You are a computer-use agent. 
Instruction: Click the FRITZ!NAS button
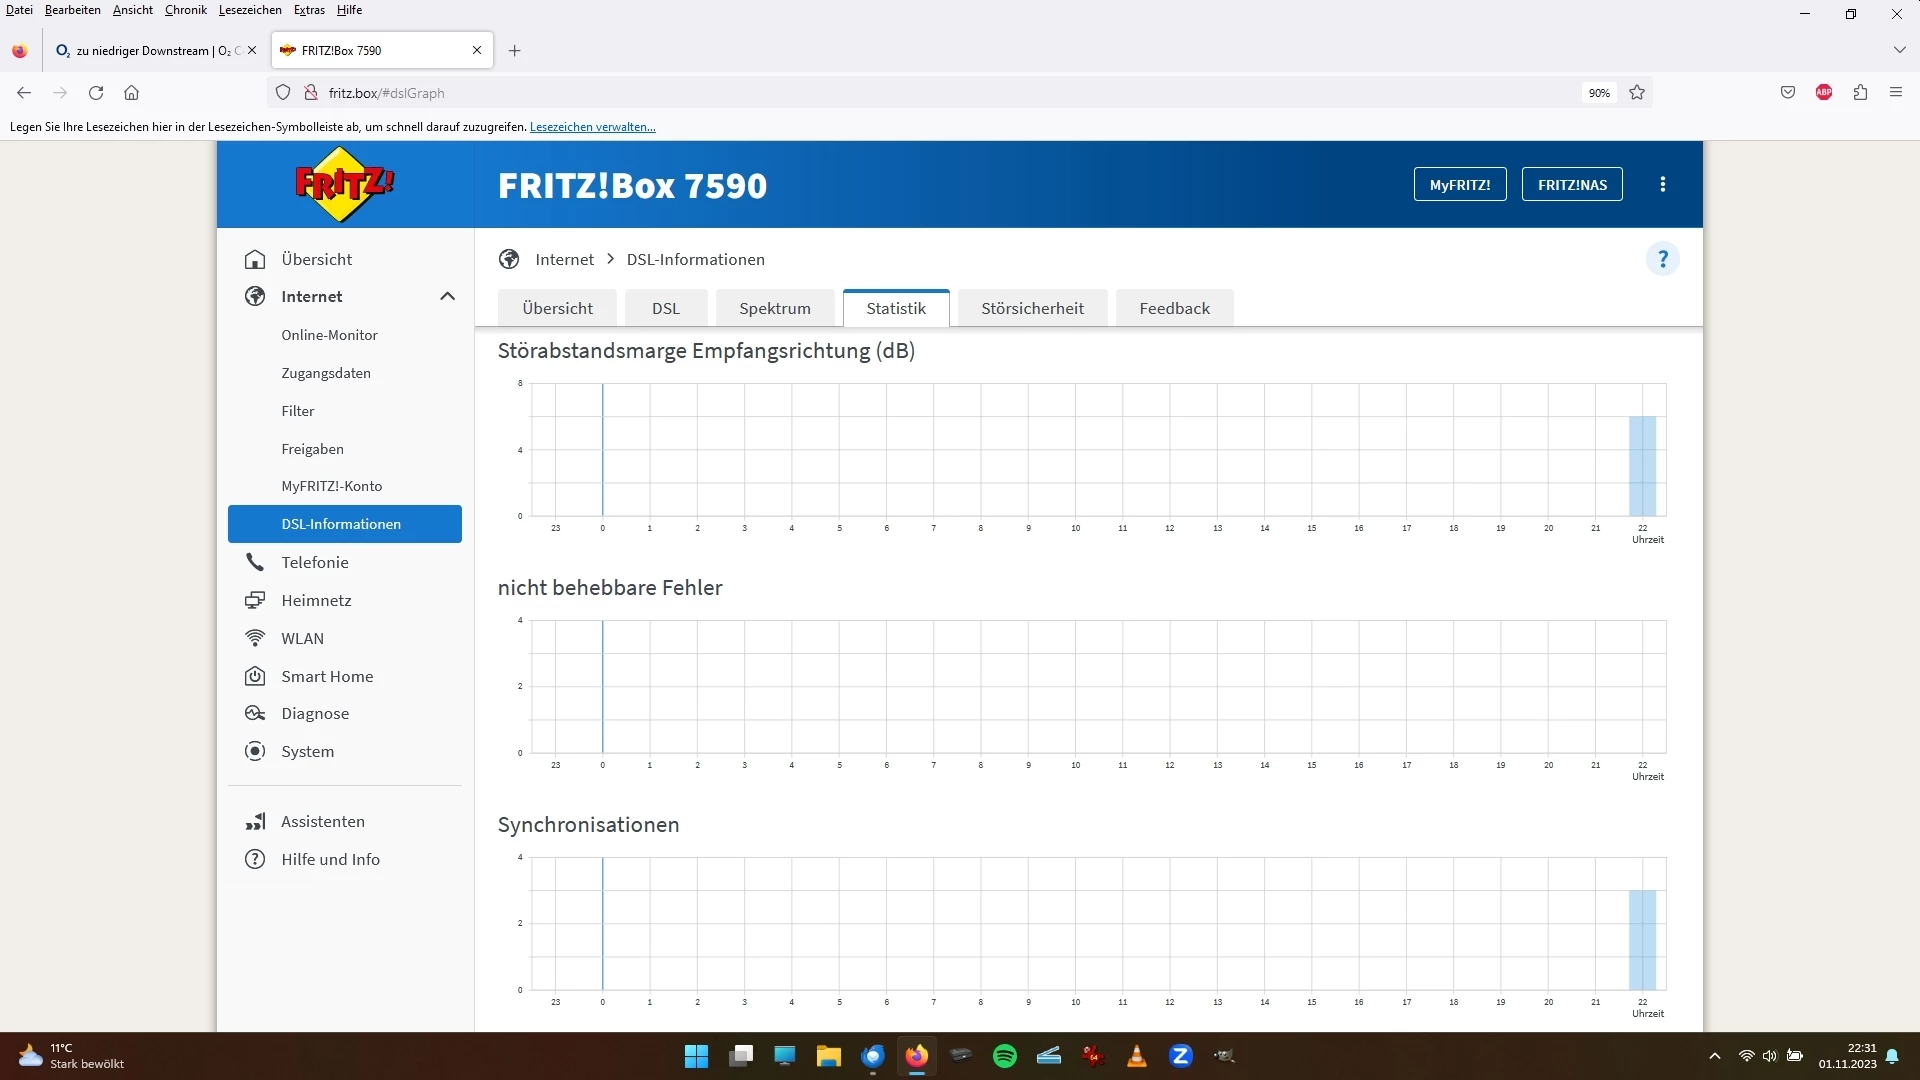[x=1571, y=184]
